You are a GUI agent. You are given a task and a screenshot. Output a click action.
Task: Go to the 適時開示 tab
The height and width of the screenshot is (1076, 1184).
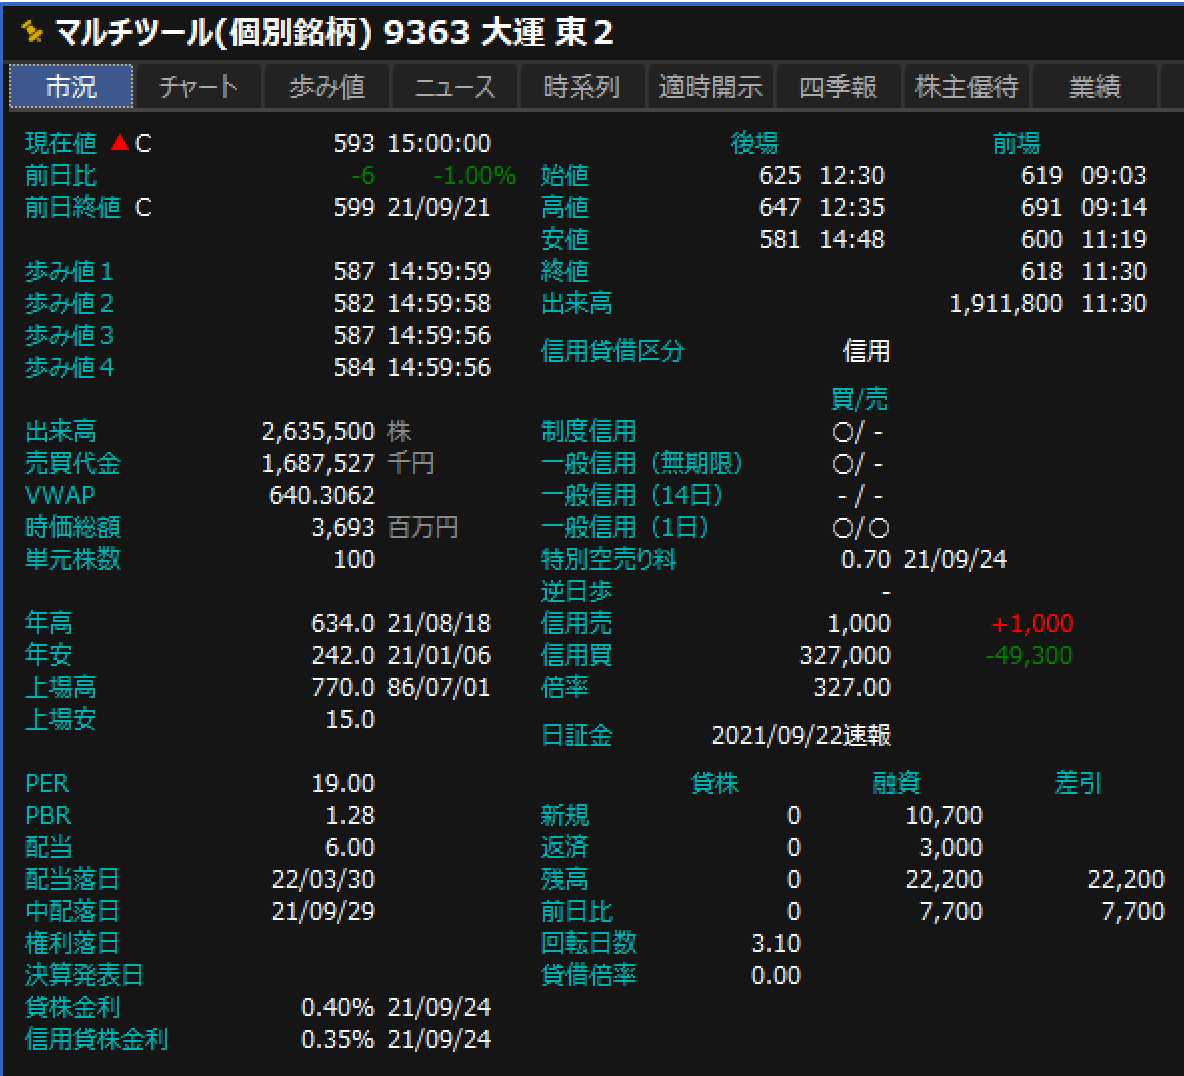710,87
